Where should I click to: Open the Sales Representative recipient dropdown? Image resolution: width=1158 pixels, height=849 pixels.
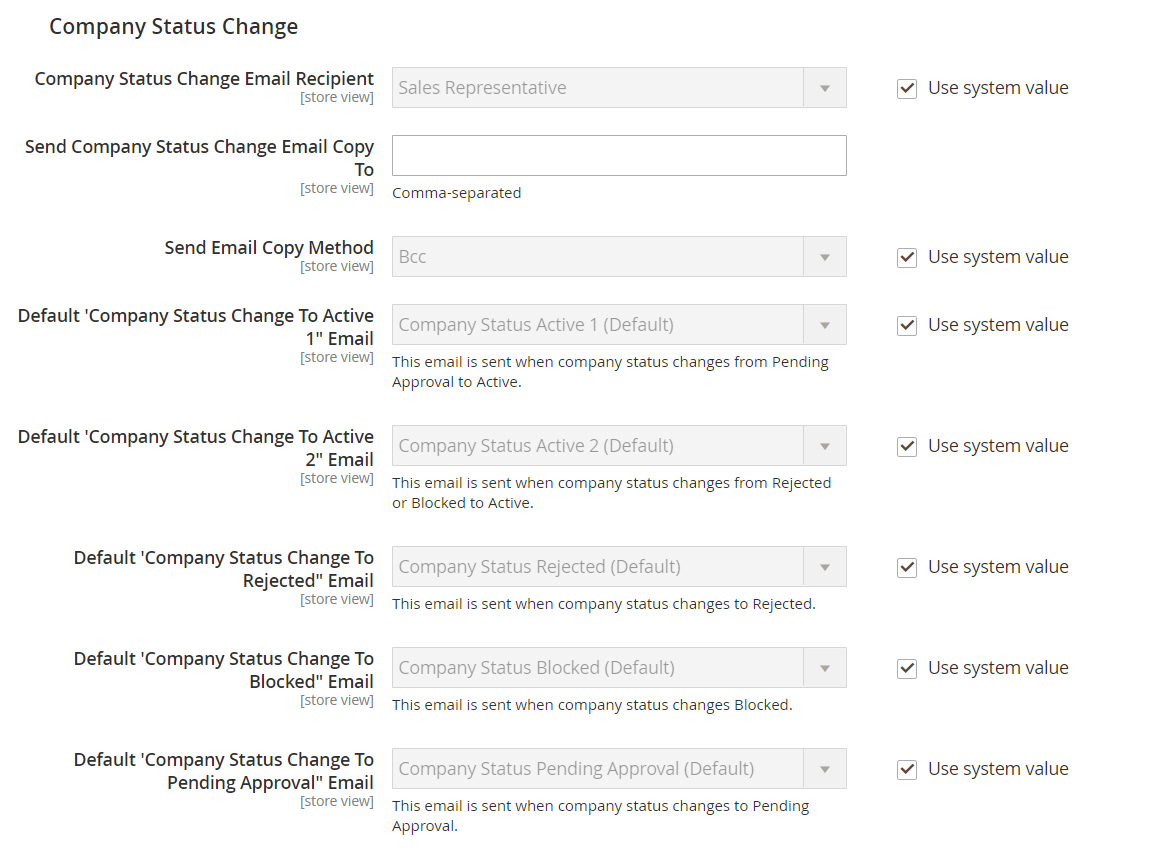click(x=619, y=88)
